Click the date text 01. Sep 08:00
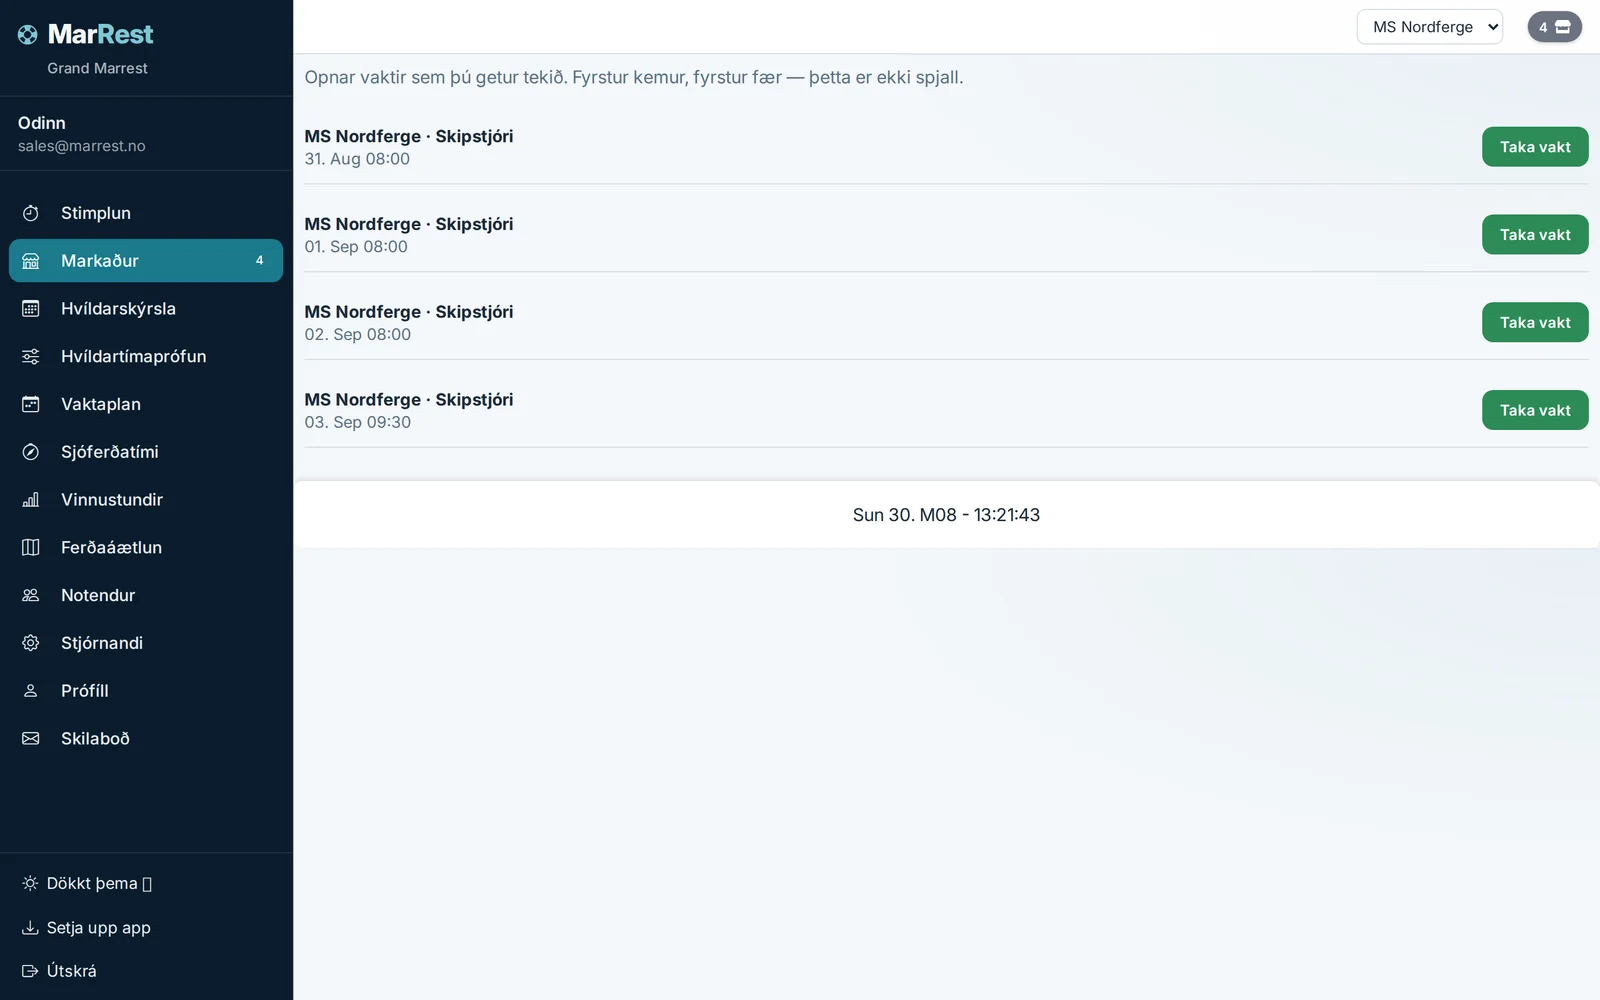The image size is (1600, 1000). coord(356,247)
